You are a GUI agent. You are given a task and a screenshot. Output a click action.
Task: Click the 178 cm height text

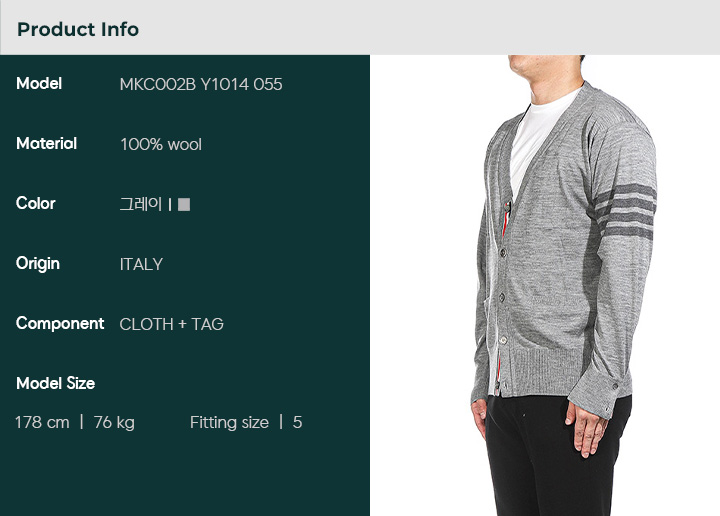coord(42,422)
